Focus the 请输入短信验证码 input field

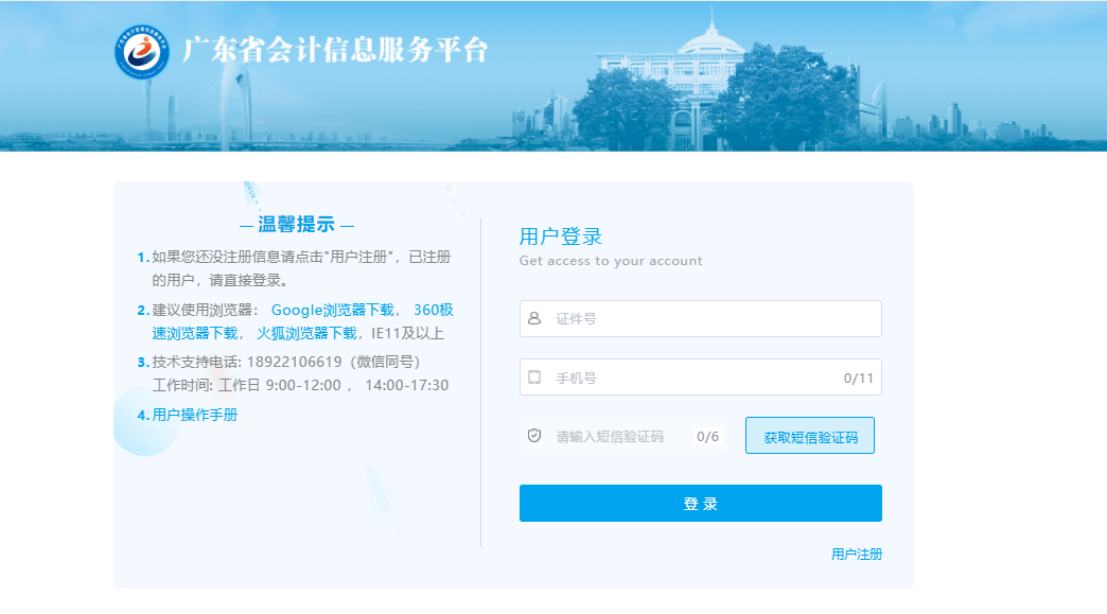pos(624,436)
